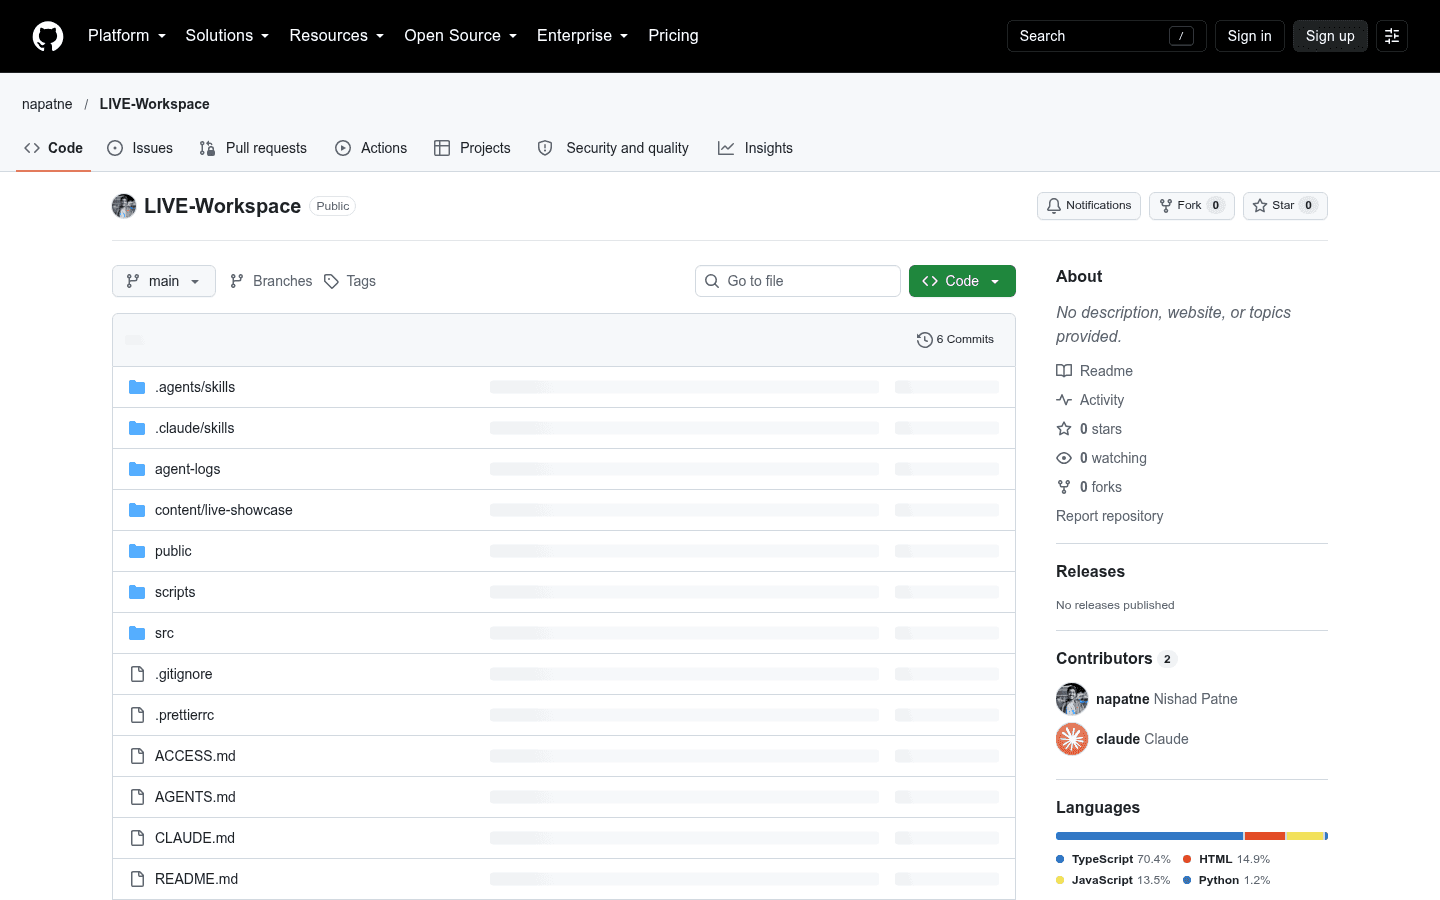The height and width of the screenshot is (900, 1440).
Task: Open claude Claude profile link
Action: click(1142, 739)
